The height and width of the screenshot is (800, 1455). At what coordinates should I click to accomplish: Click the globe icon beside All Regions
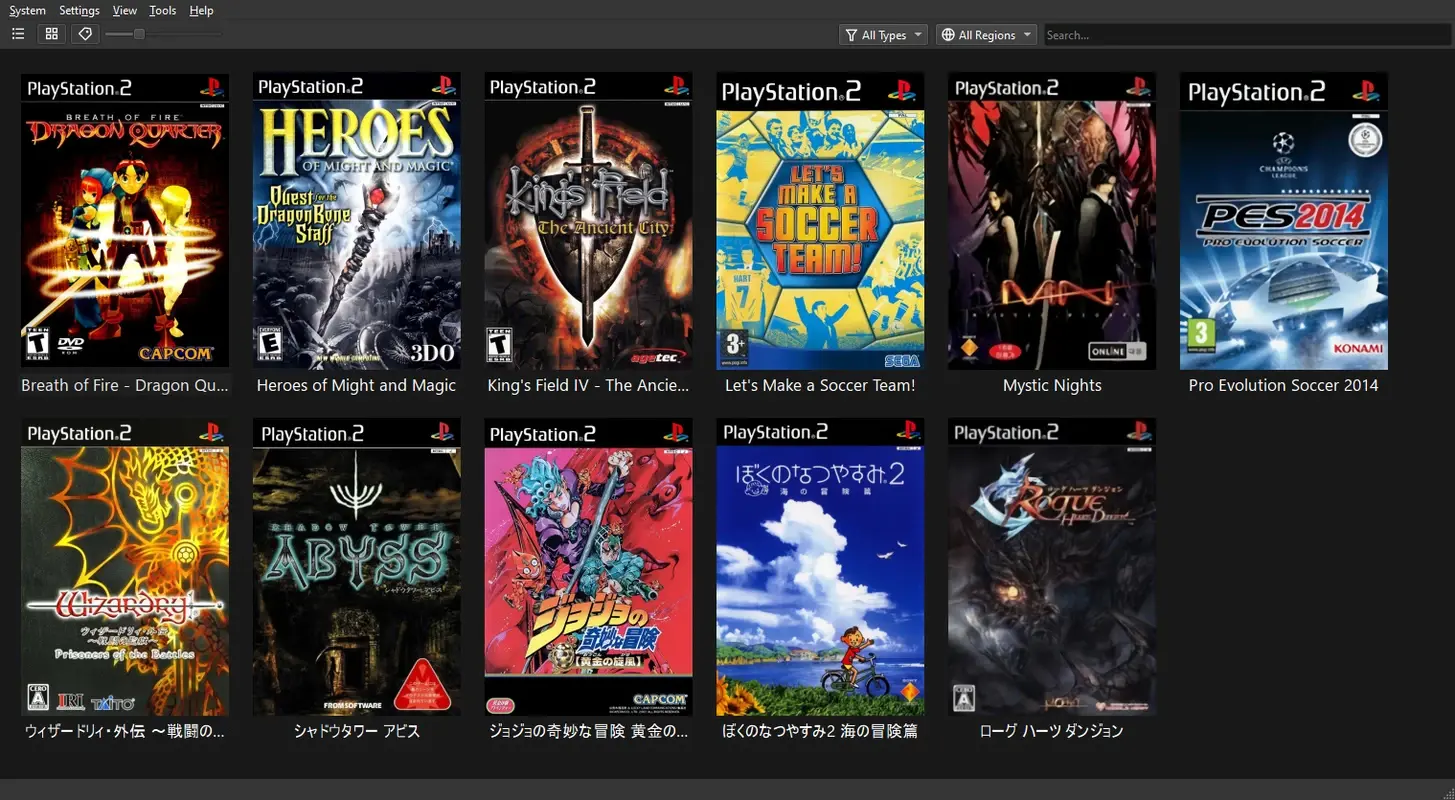(x=947, y=34)
